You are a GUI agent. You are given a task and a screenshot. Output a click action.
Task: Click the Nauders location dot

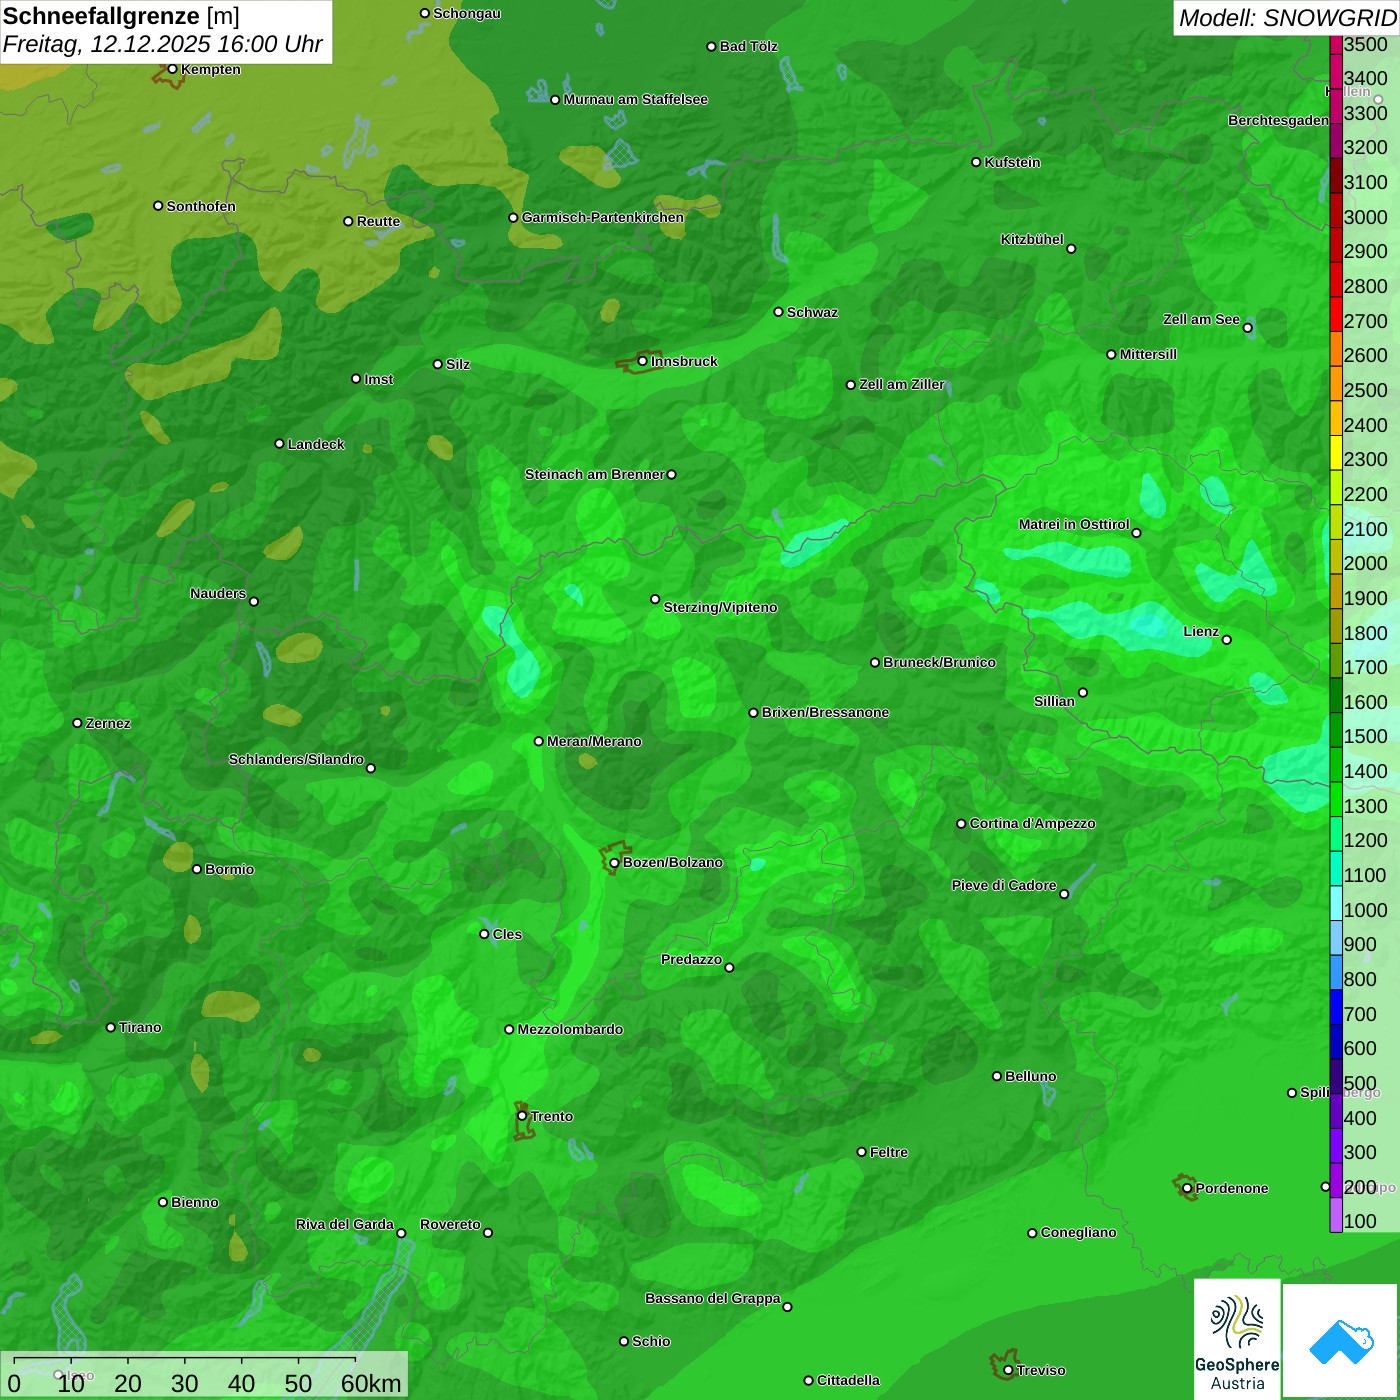254,602
